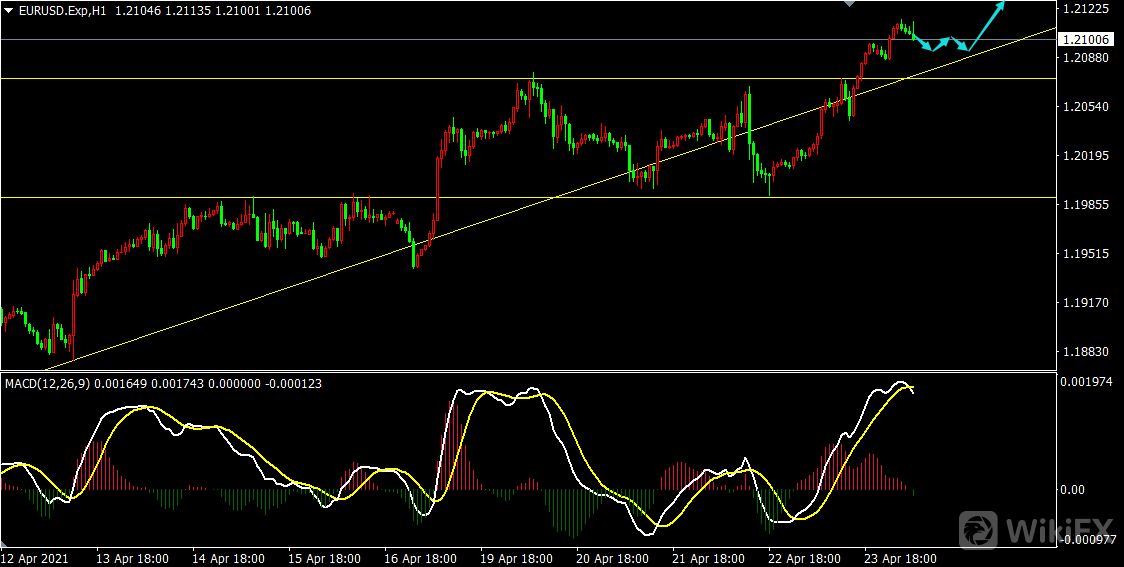Screen dimensions: 1124x567
Task: Click the 19 Apr 18:00 time label
Action: coord(516,558)
